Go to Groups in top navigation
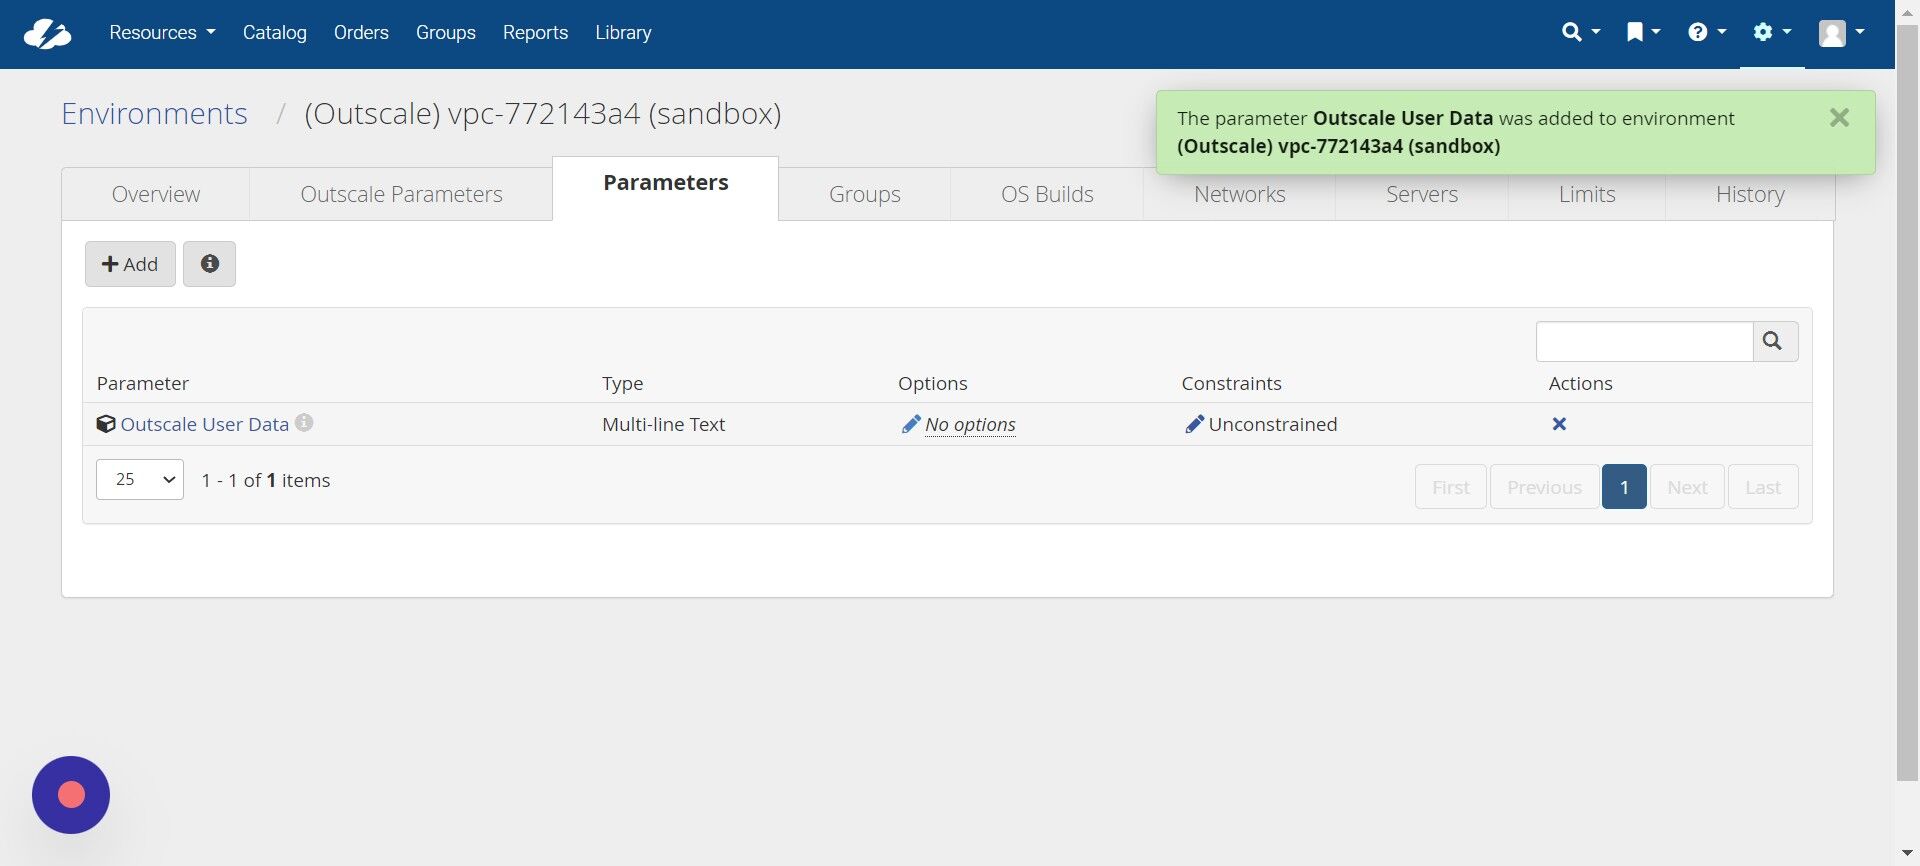This screenshot has height=866, width=1920. (446, 32)
